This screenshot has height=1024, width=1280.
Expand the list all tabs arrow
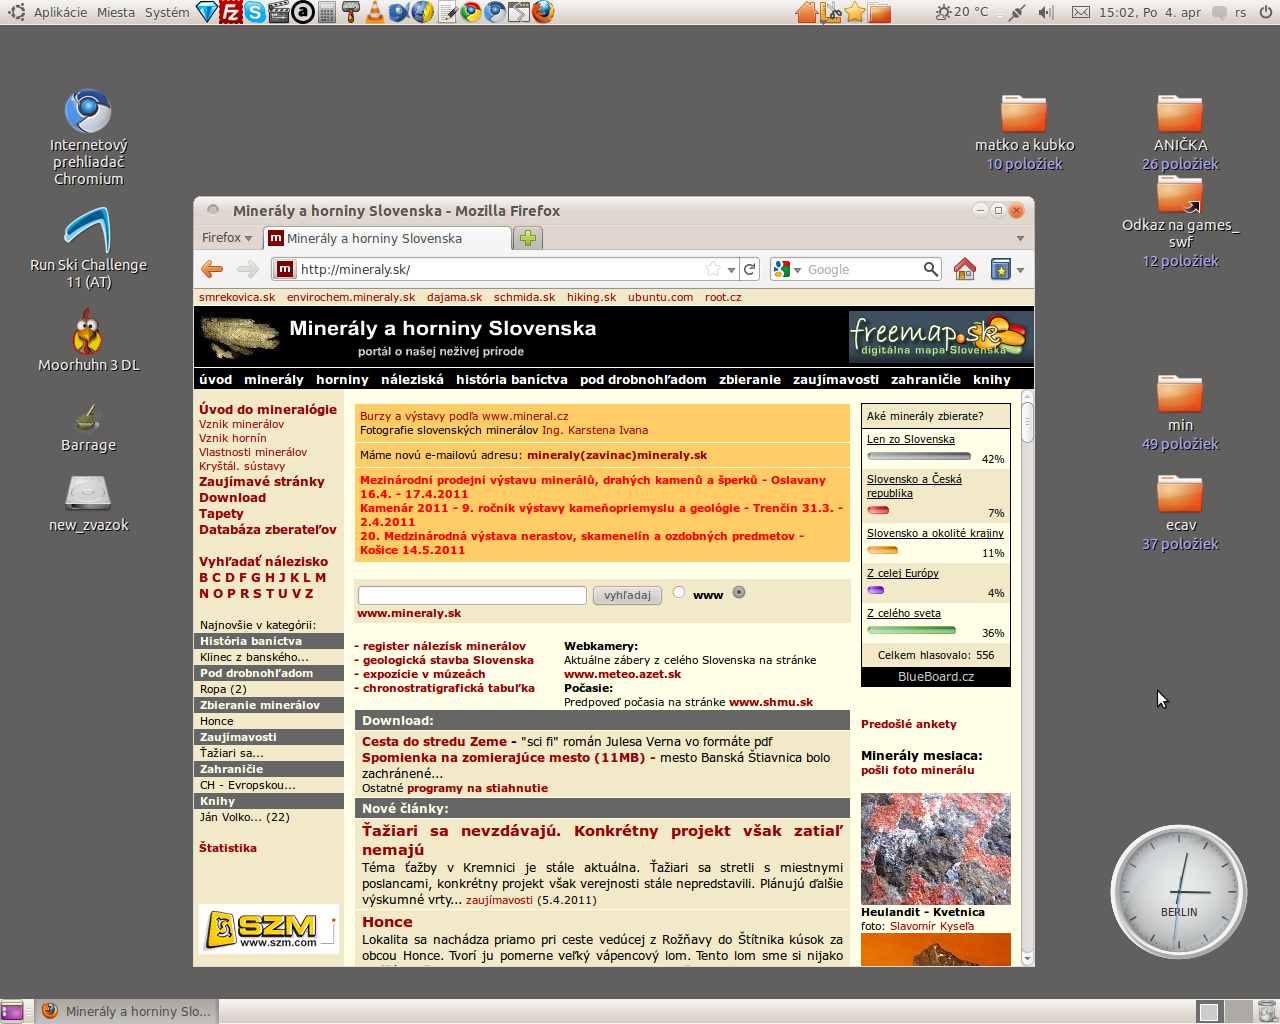(1020, 238)
